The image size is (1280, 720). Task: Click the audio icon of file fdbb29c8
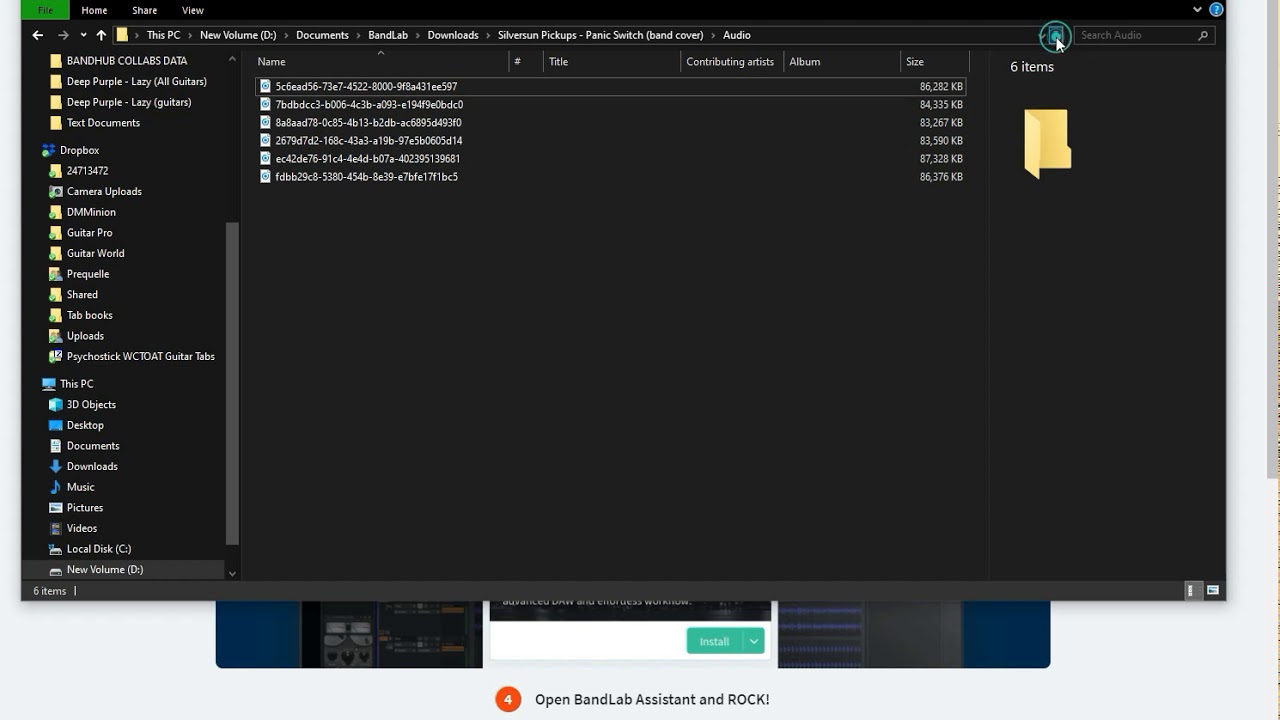pyautogui.click(x=265, y=176)
